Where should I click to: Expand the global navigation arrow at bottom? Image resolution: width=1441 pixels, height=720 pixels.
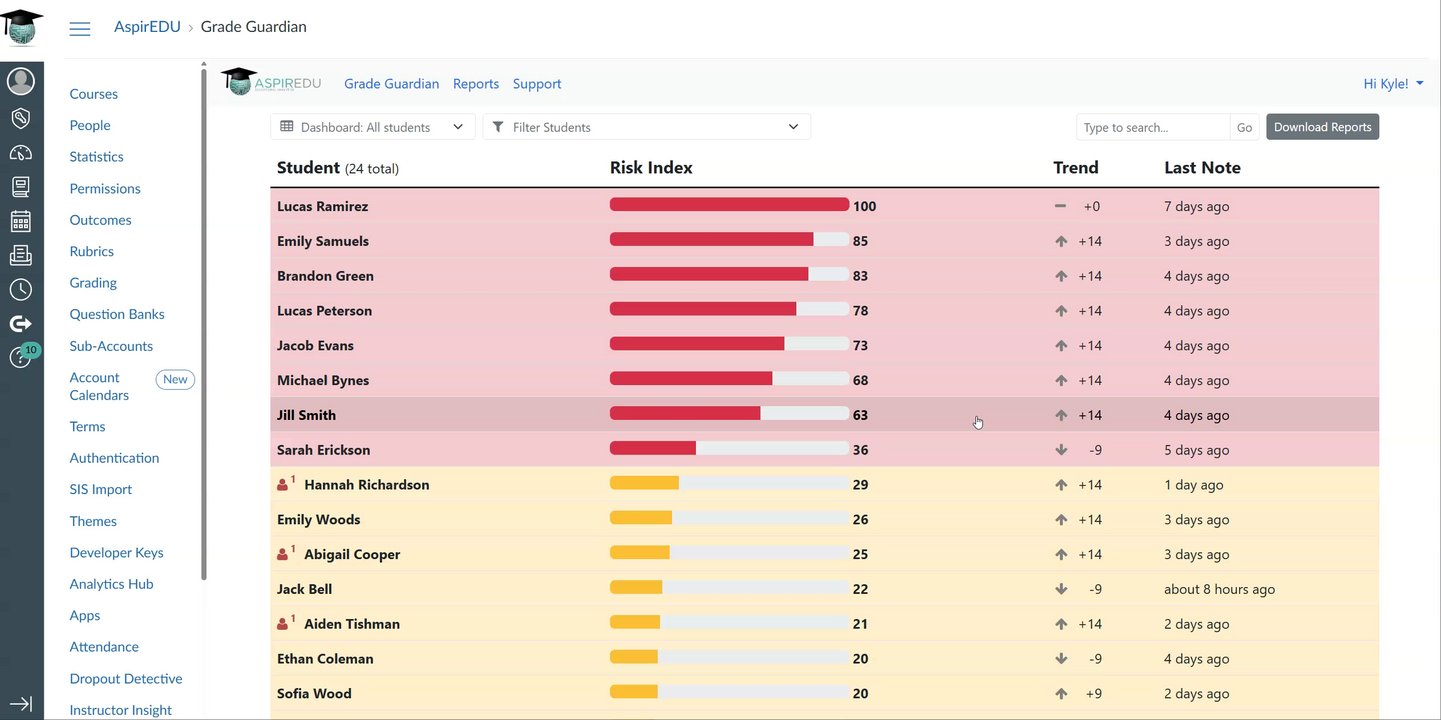click(21, 704)
